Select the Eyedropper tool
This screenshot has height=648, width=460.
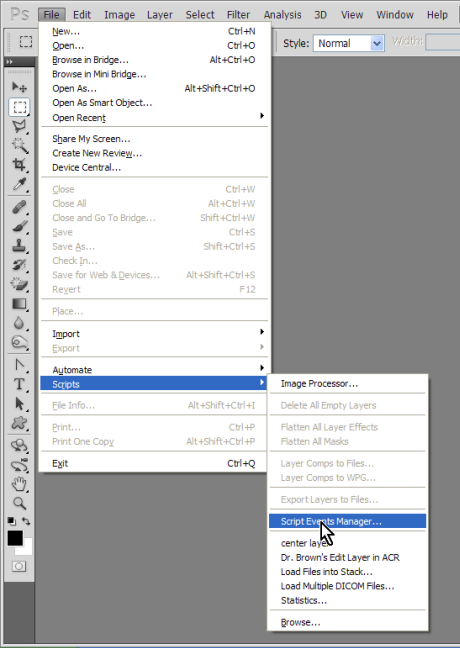pos(19,184)
